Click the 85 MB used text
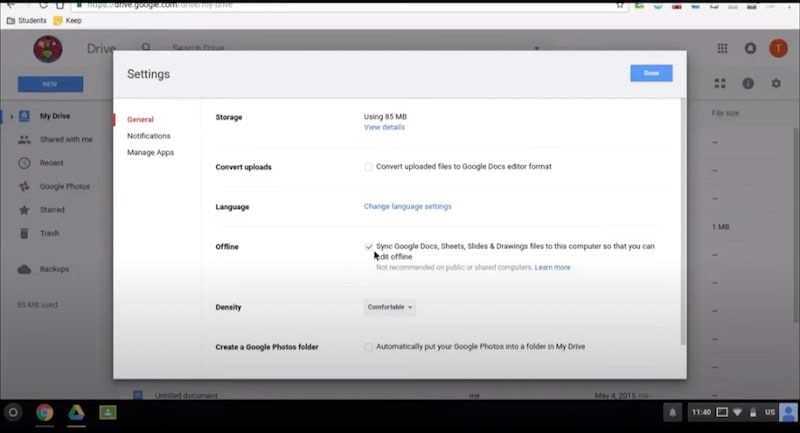Screen dimensions: 800x433 click(x=37, y=305)
